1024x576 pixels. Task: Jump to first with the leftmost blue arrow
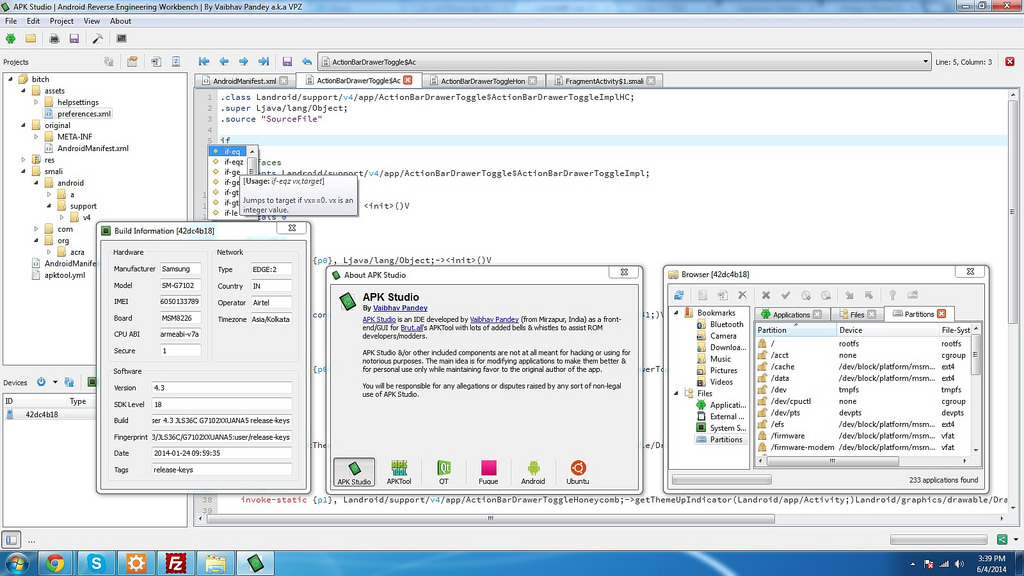(x=204, y=61)
